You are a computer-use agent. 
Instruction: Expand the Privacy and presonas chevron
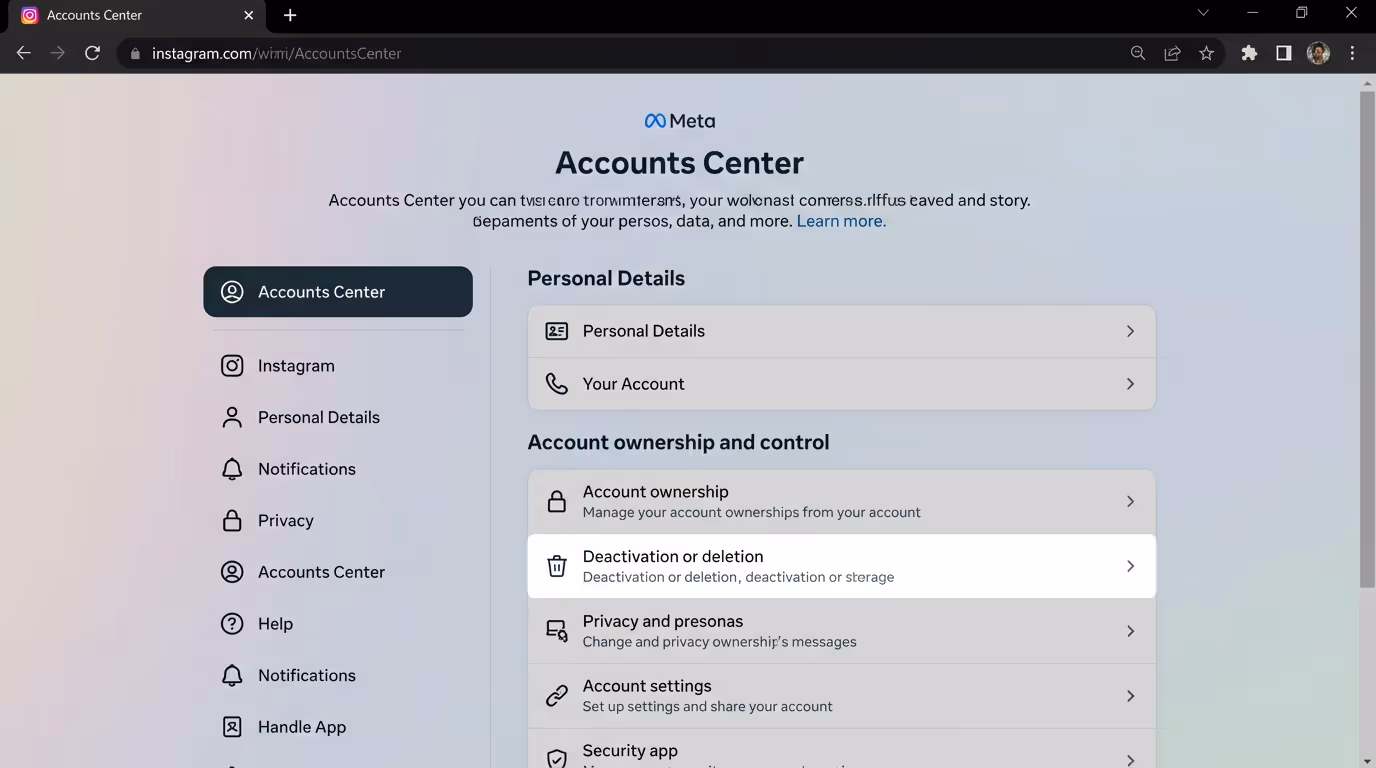(1130, 631)
